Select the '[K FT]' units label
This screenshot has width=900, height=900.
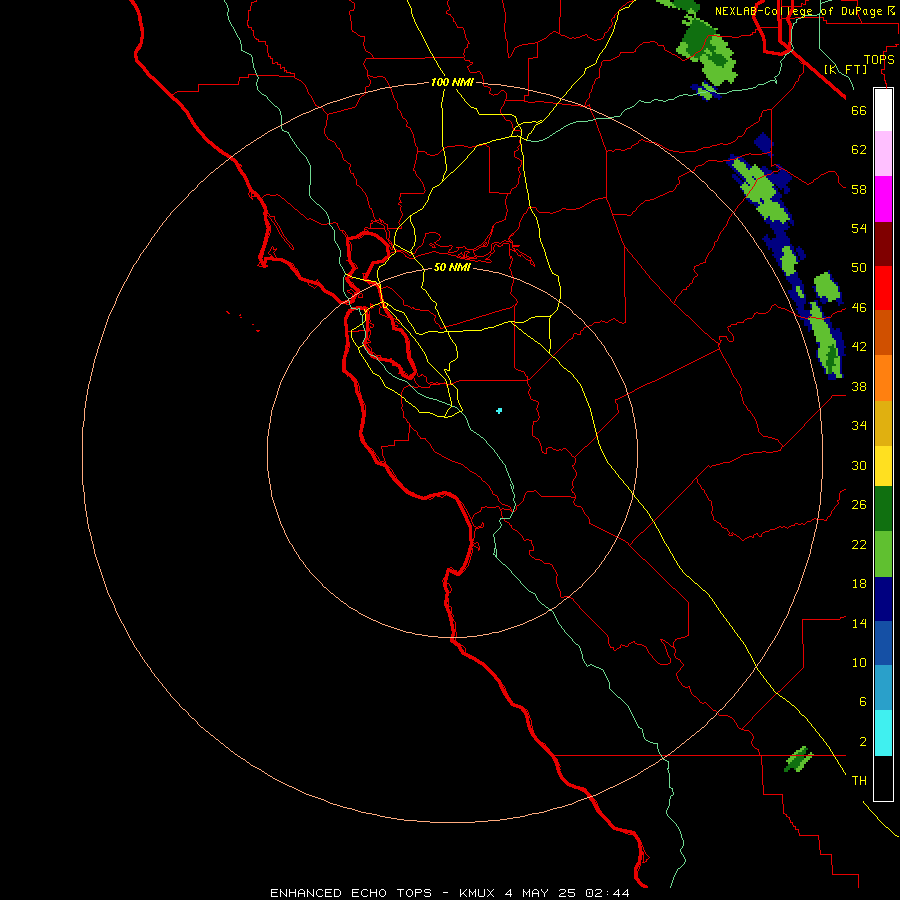click(x=845, y=69)
